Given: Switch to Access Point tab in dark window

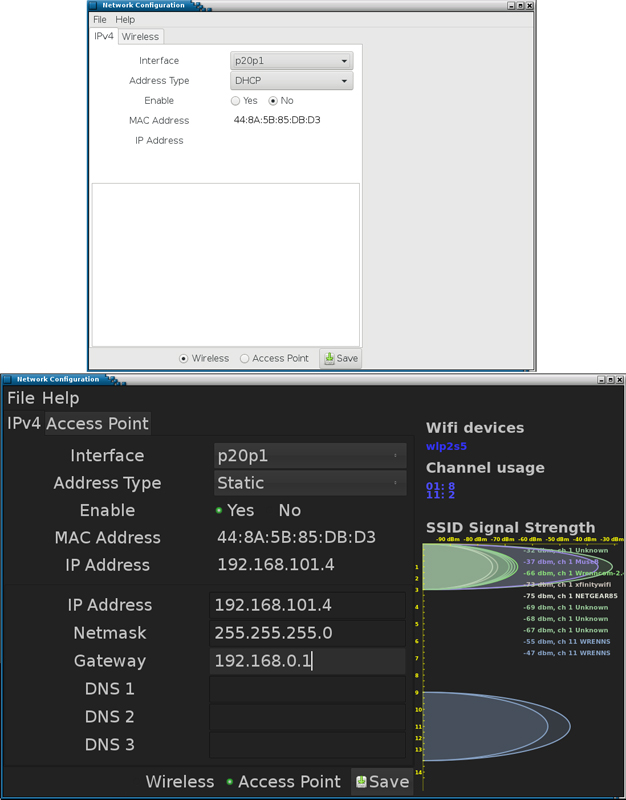Looking at the screenshot, I should point(97,423).
